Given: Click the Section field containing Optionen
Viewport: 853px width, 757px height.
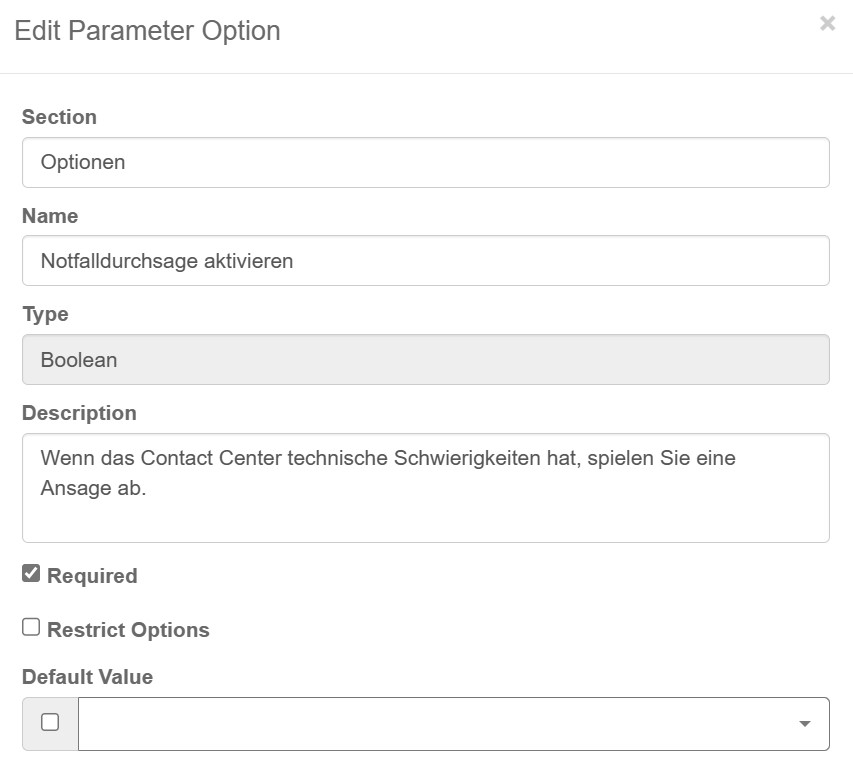Looking at the screenshot, I should 425,162.
